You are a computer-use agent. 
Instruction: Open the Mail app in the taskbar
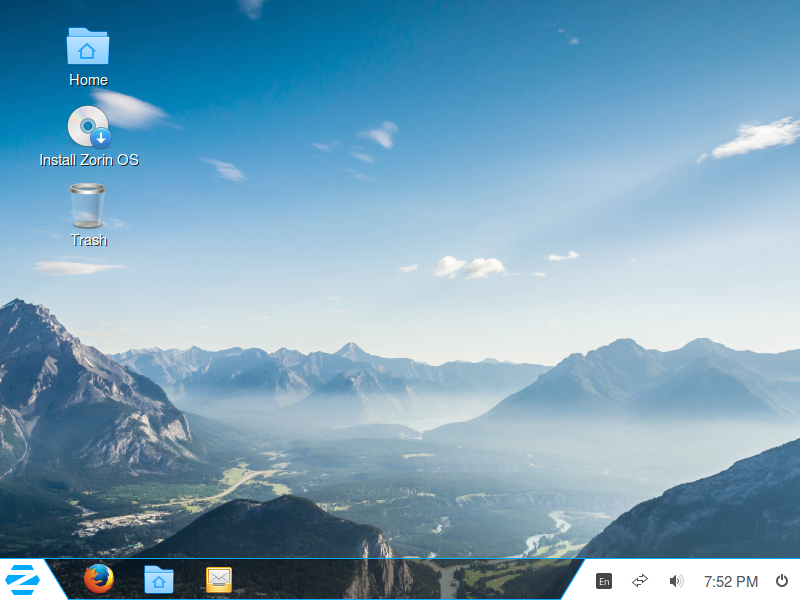click(x=219, y=580)
